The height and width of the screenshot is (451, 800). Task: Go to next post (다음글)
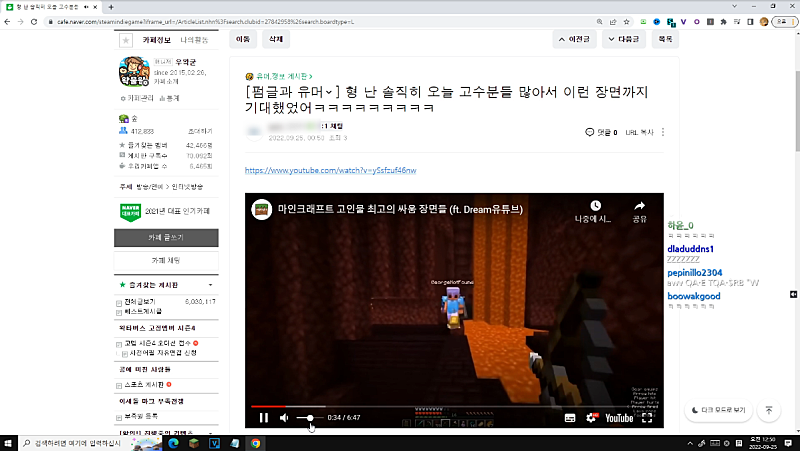coord(624,39)
